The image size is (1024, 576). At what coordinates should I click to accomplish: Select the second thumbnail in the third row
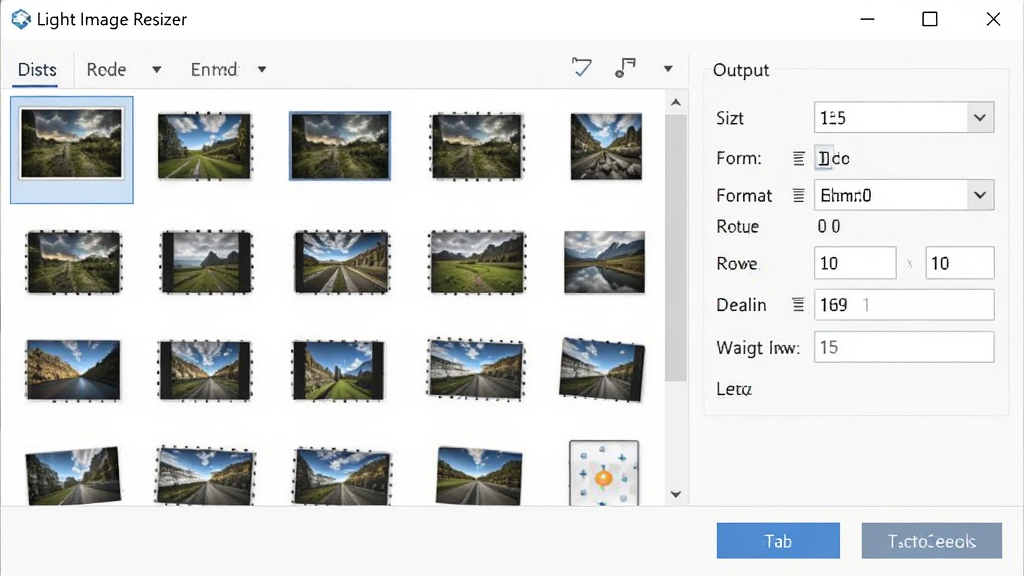205,370
